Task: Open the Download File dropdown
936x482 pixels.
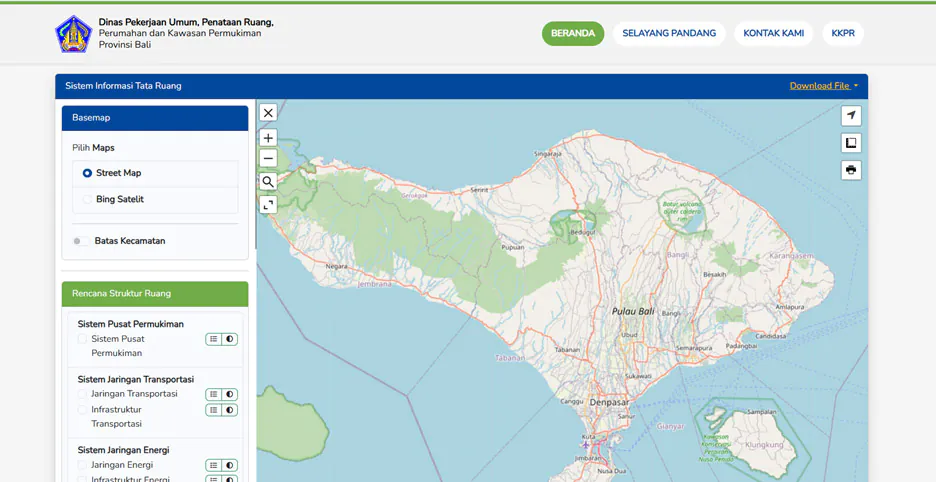Action: (x=824, y=86)
